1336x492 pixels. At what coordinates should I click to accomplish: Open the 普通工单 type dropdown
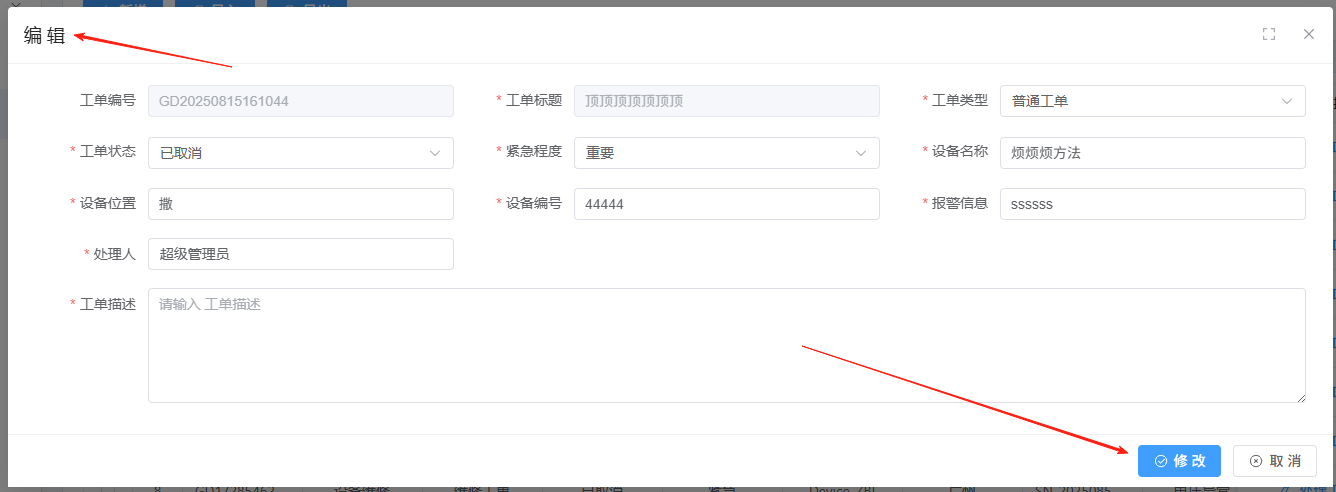pyautogui.click(x=1140, y=101)
